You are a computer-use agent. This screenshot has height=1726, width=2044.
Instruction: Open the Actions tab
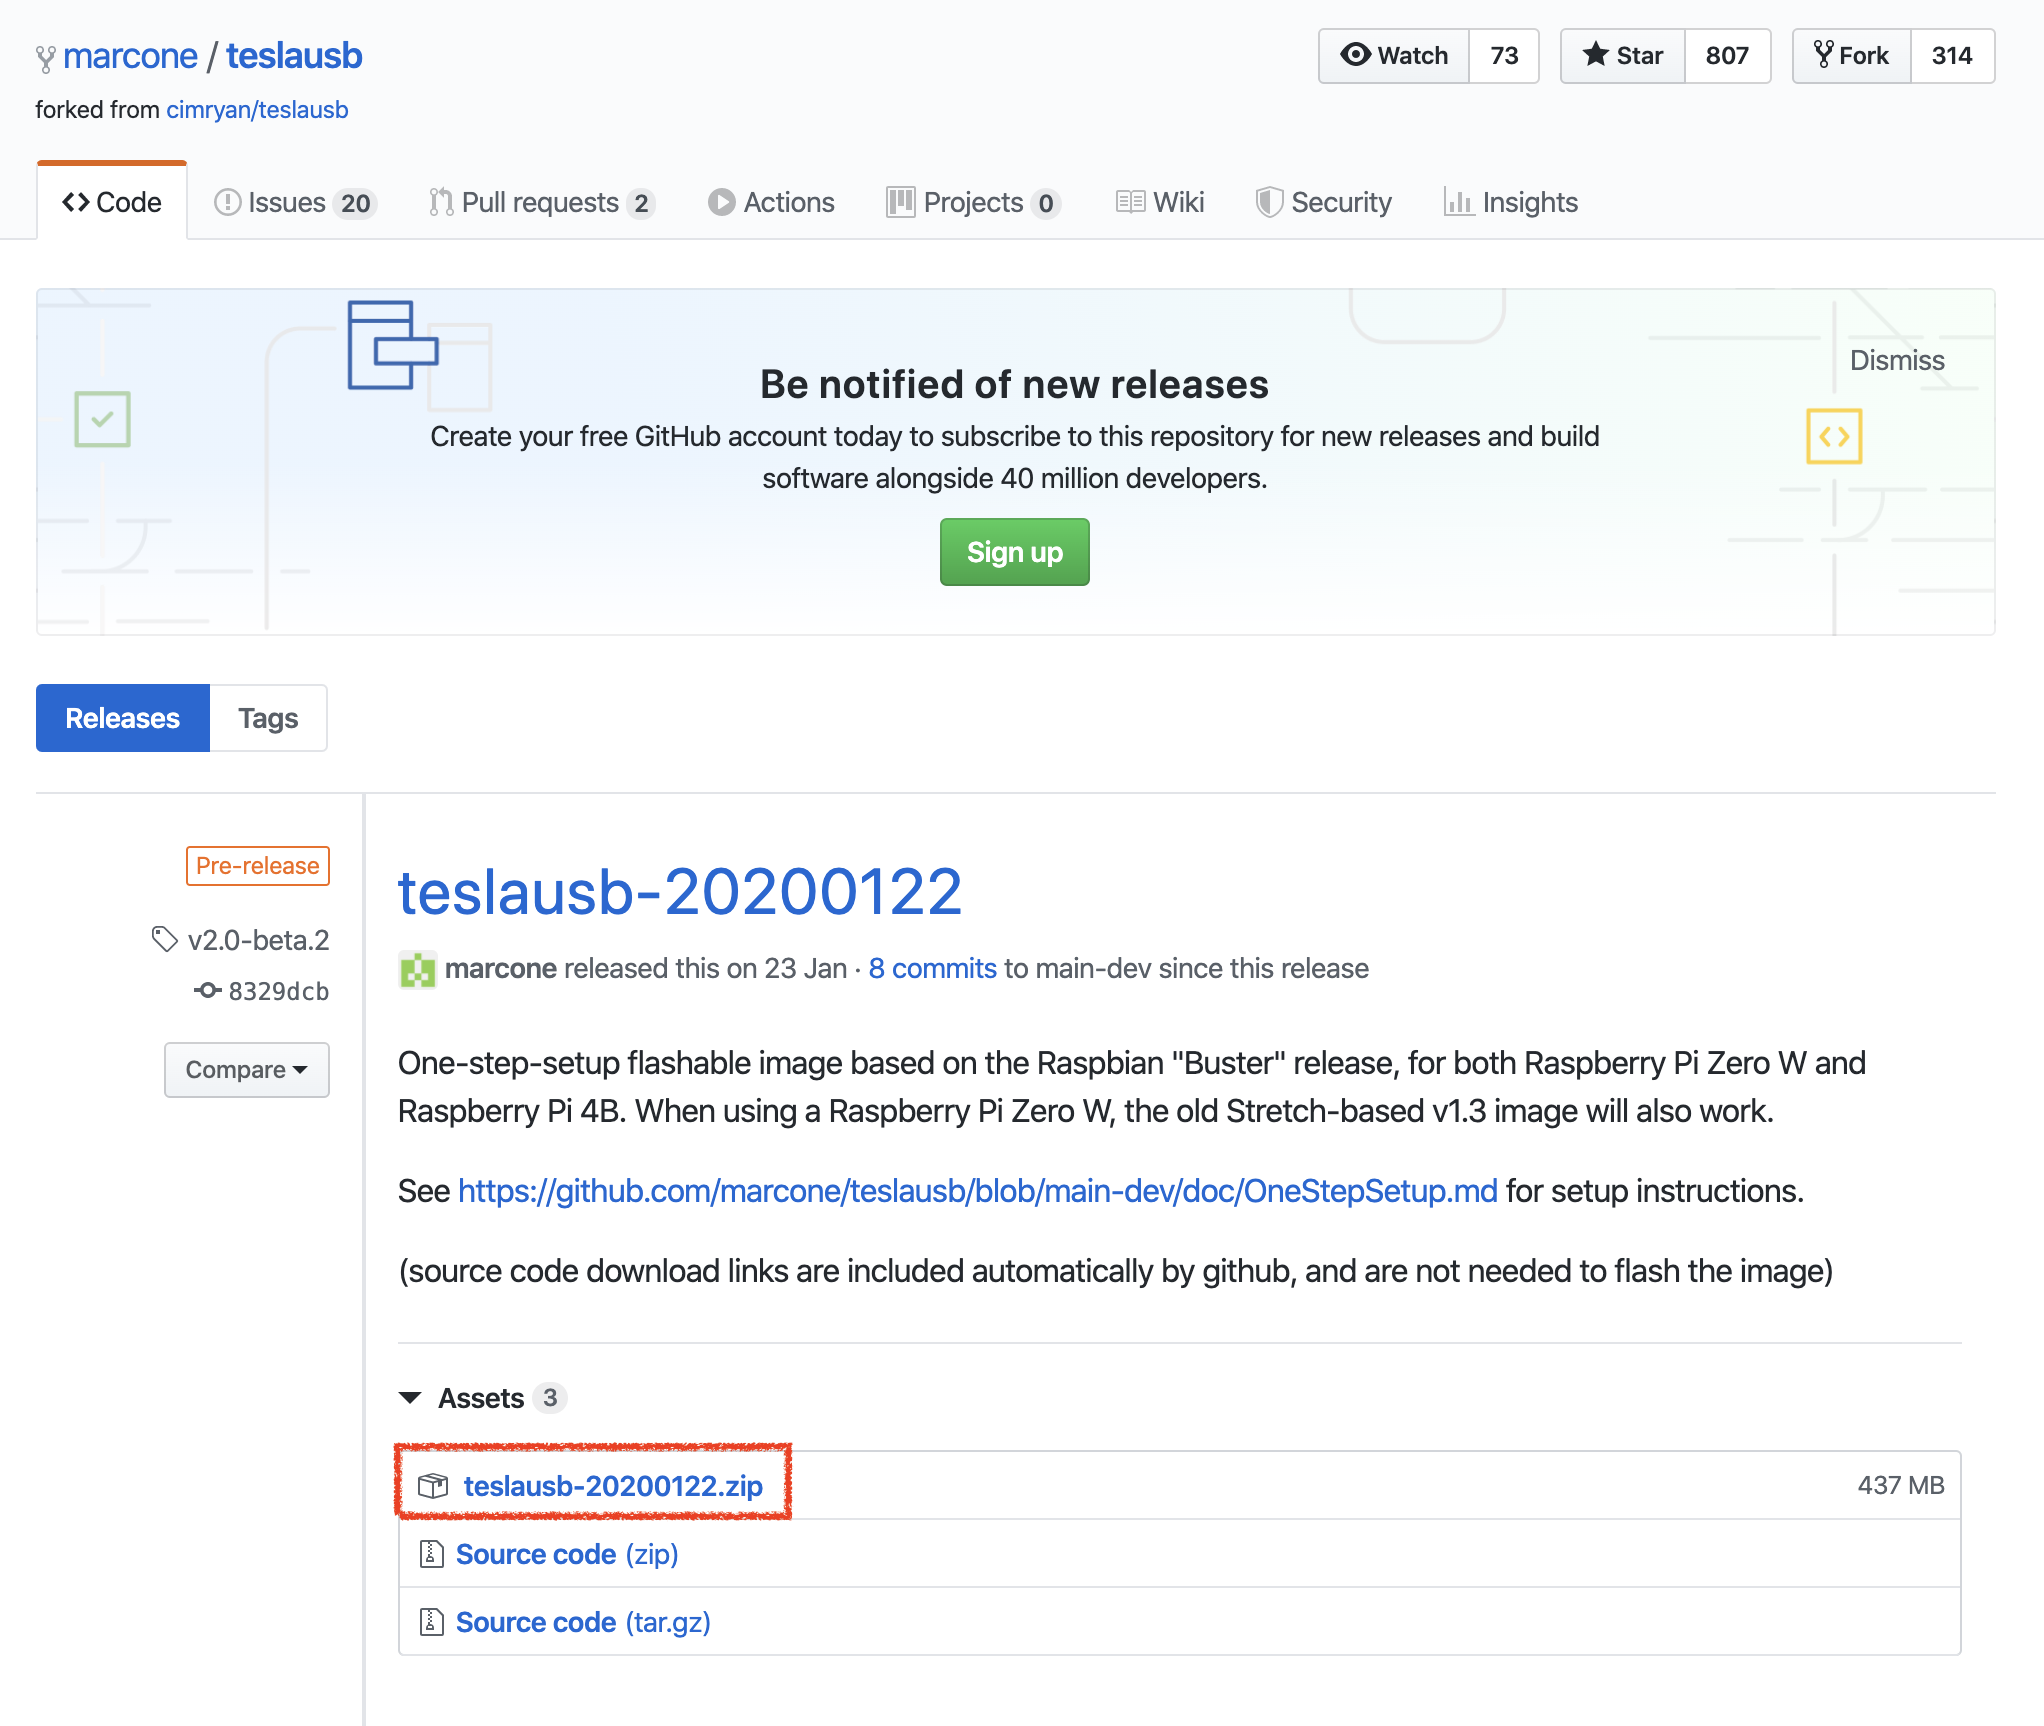tap(771, 203)
